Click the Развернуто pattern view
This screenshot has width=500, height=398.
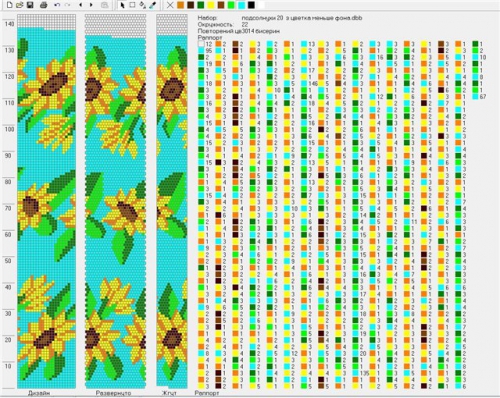pos(115,201)
